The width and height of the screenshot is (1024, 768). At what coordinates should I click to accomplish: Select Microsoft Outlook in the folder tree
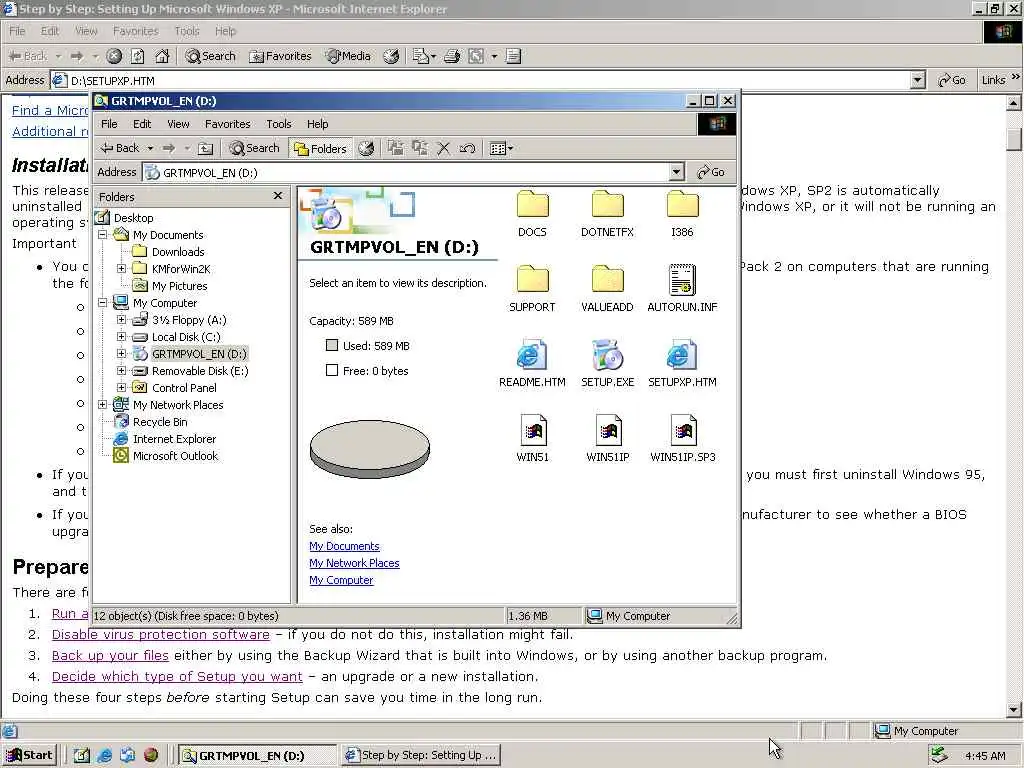coord(175,456)
